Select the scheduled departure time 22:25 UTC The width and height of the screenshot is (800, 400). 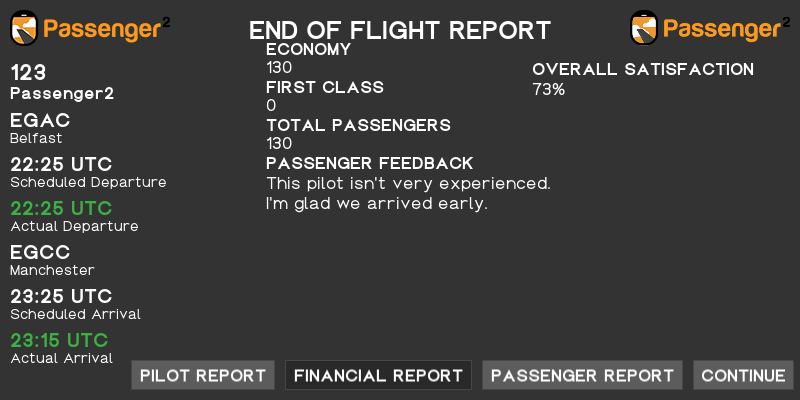[x=61, y=165]
